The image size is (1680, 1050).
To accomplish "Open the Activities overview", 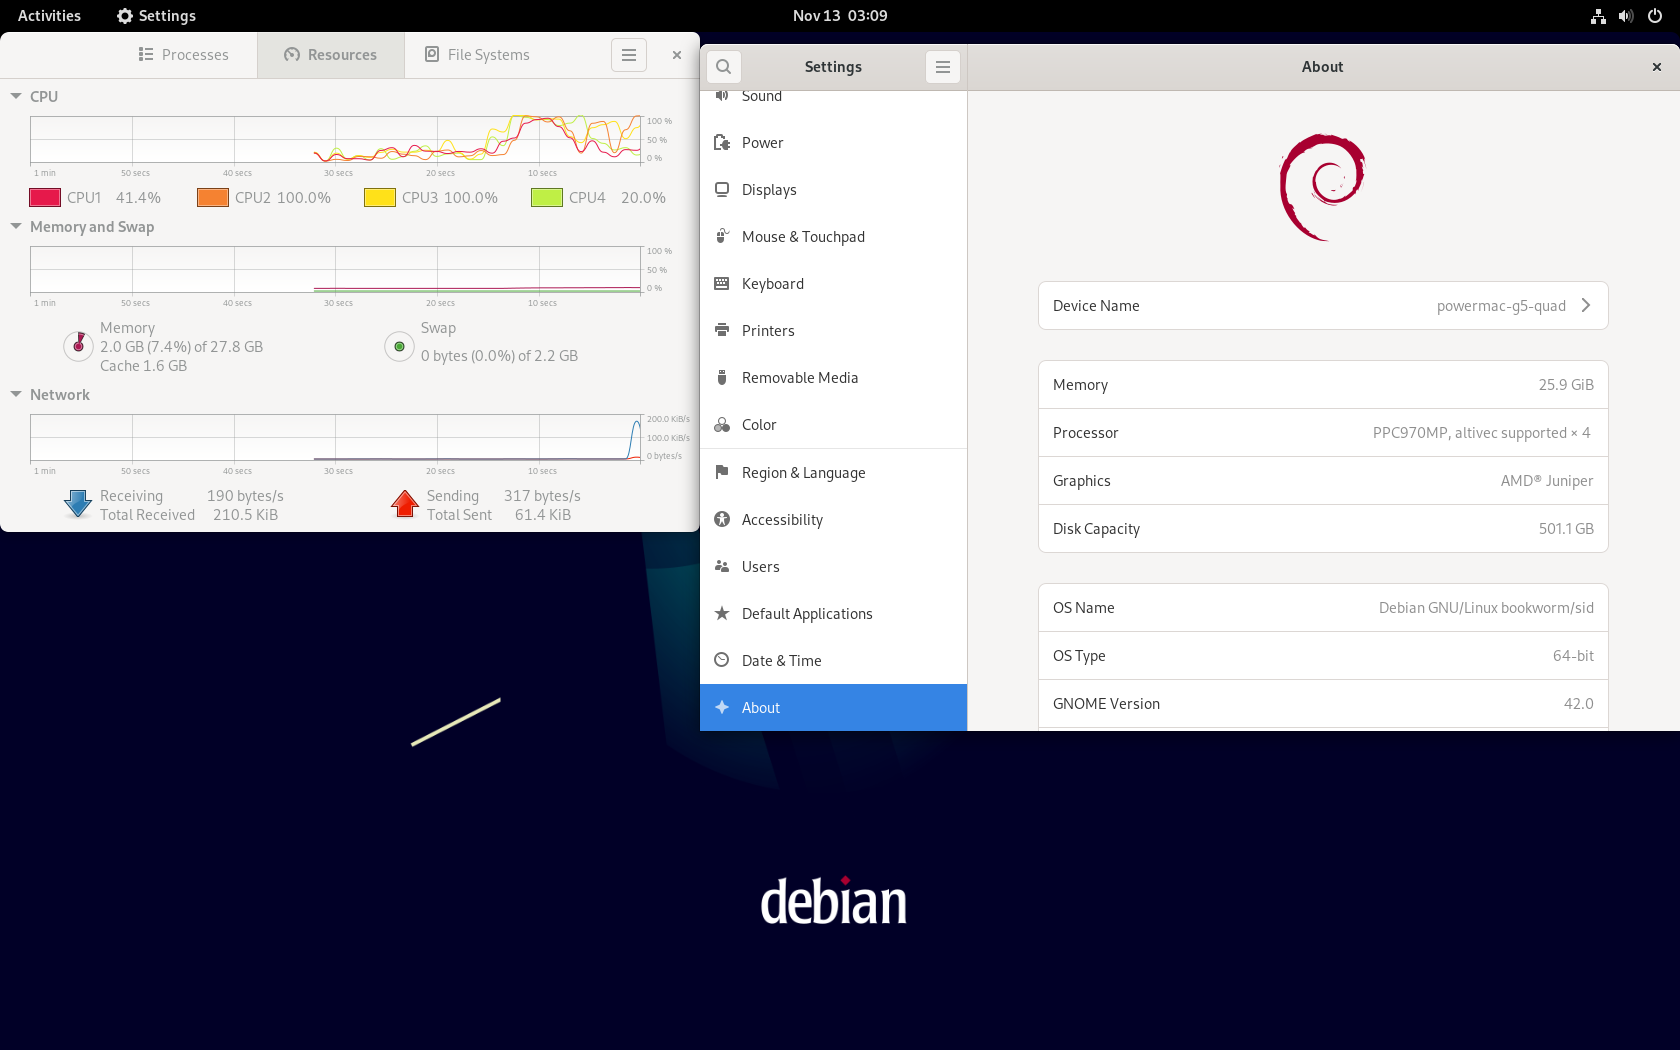I will point(49,16).
